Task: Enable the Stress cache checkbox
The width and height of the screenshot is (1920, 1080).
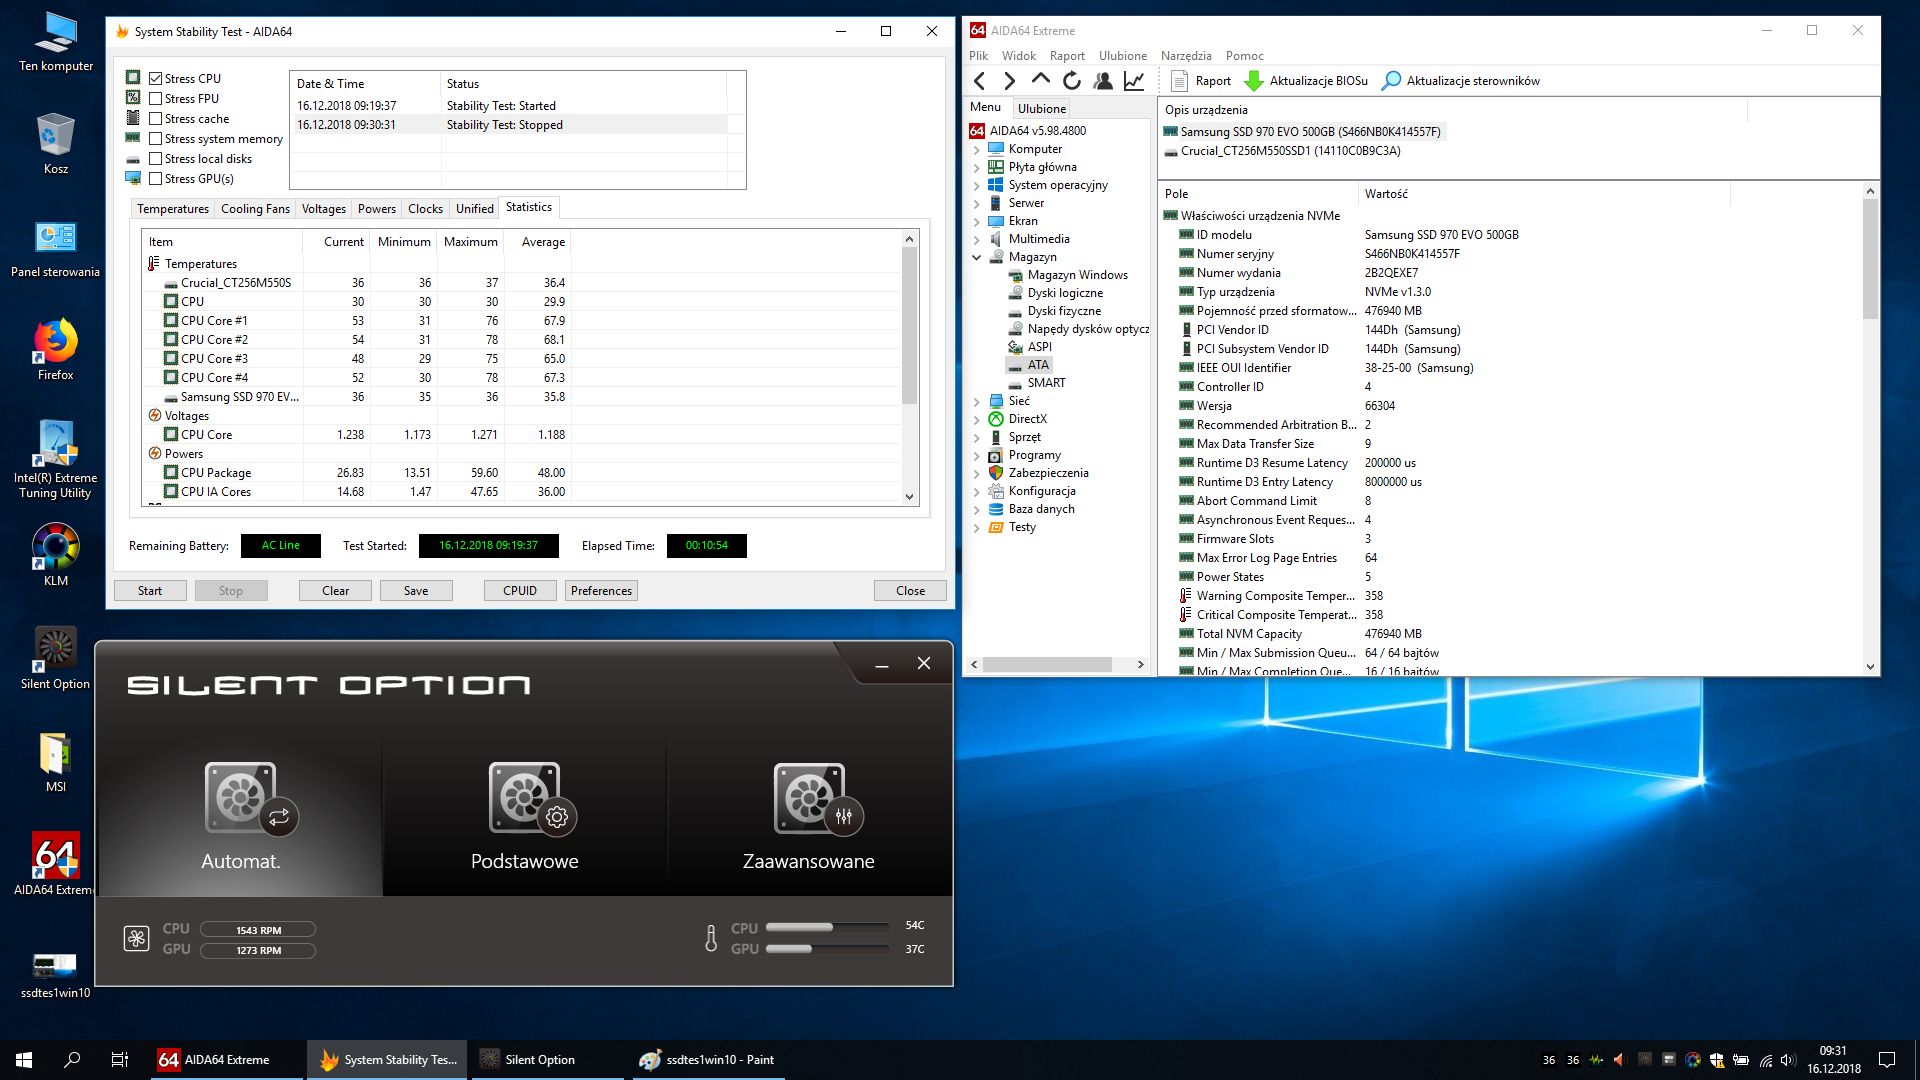Action: pos(155,118)
